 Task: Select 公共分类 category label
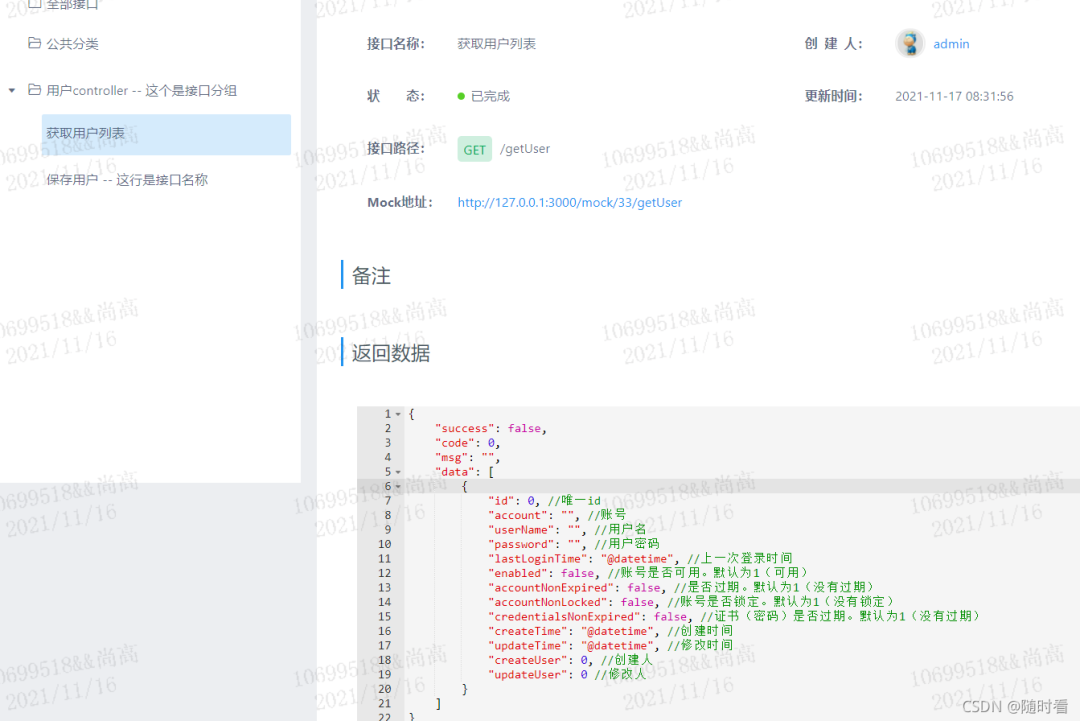[72, 43]
